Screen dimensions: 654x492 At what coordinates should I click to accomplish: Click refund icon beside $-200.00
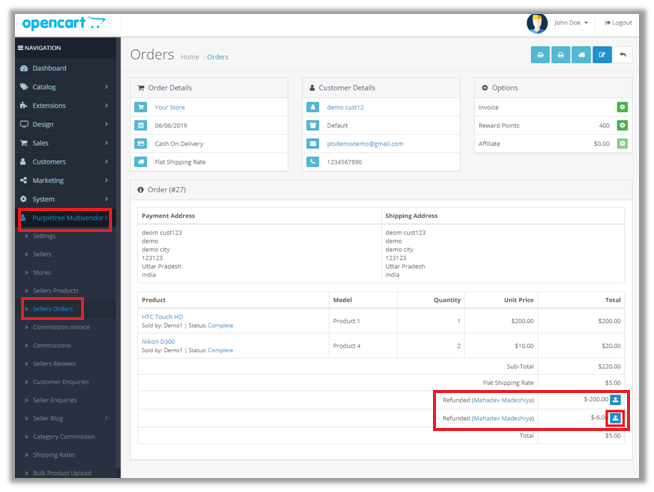615,399
